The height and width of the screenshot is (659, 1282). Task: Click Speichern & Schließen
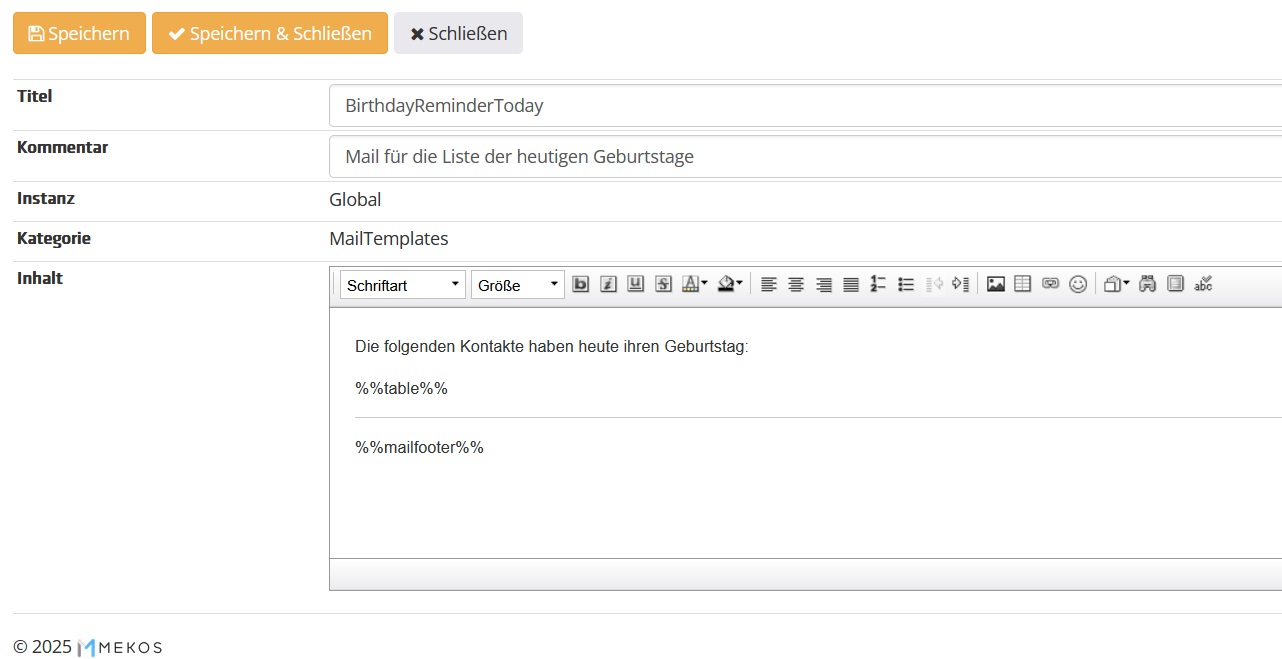269,33
